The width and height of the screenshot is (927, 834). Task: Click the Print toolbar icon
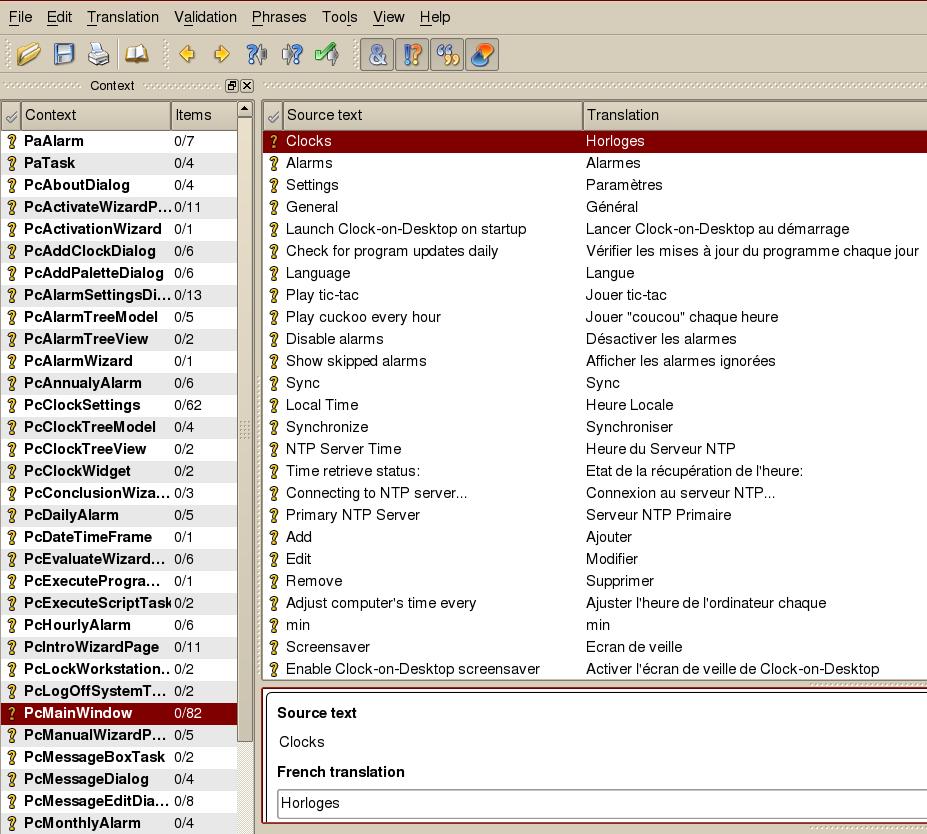coord(97,54)
